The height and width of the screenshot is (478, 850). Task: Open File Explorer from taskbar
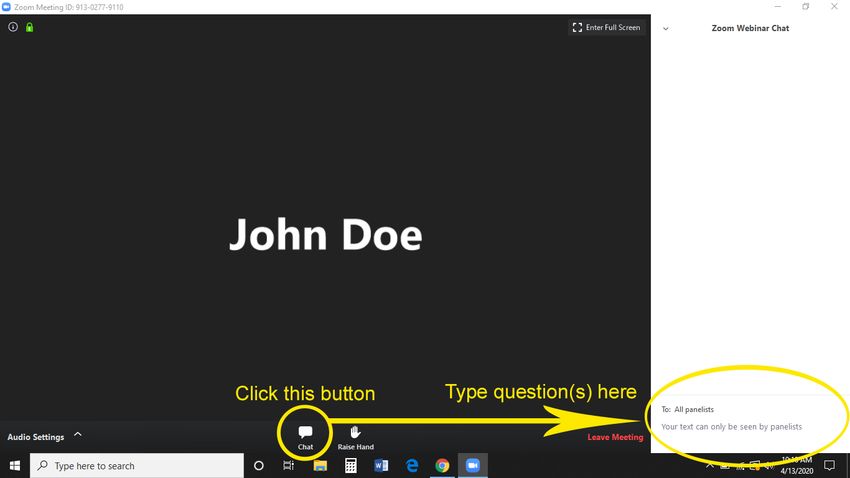(x=320, y=466)
